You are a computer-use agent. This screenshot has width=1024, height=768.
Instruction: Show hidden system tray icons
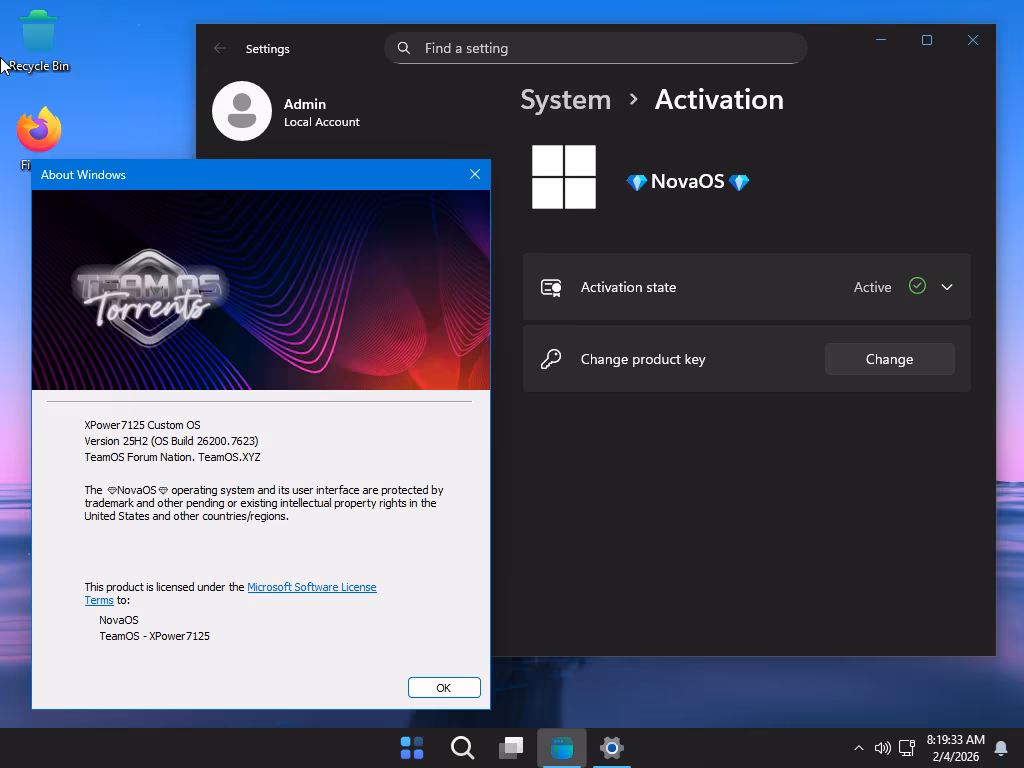[x=858, y=748]
